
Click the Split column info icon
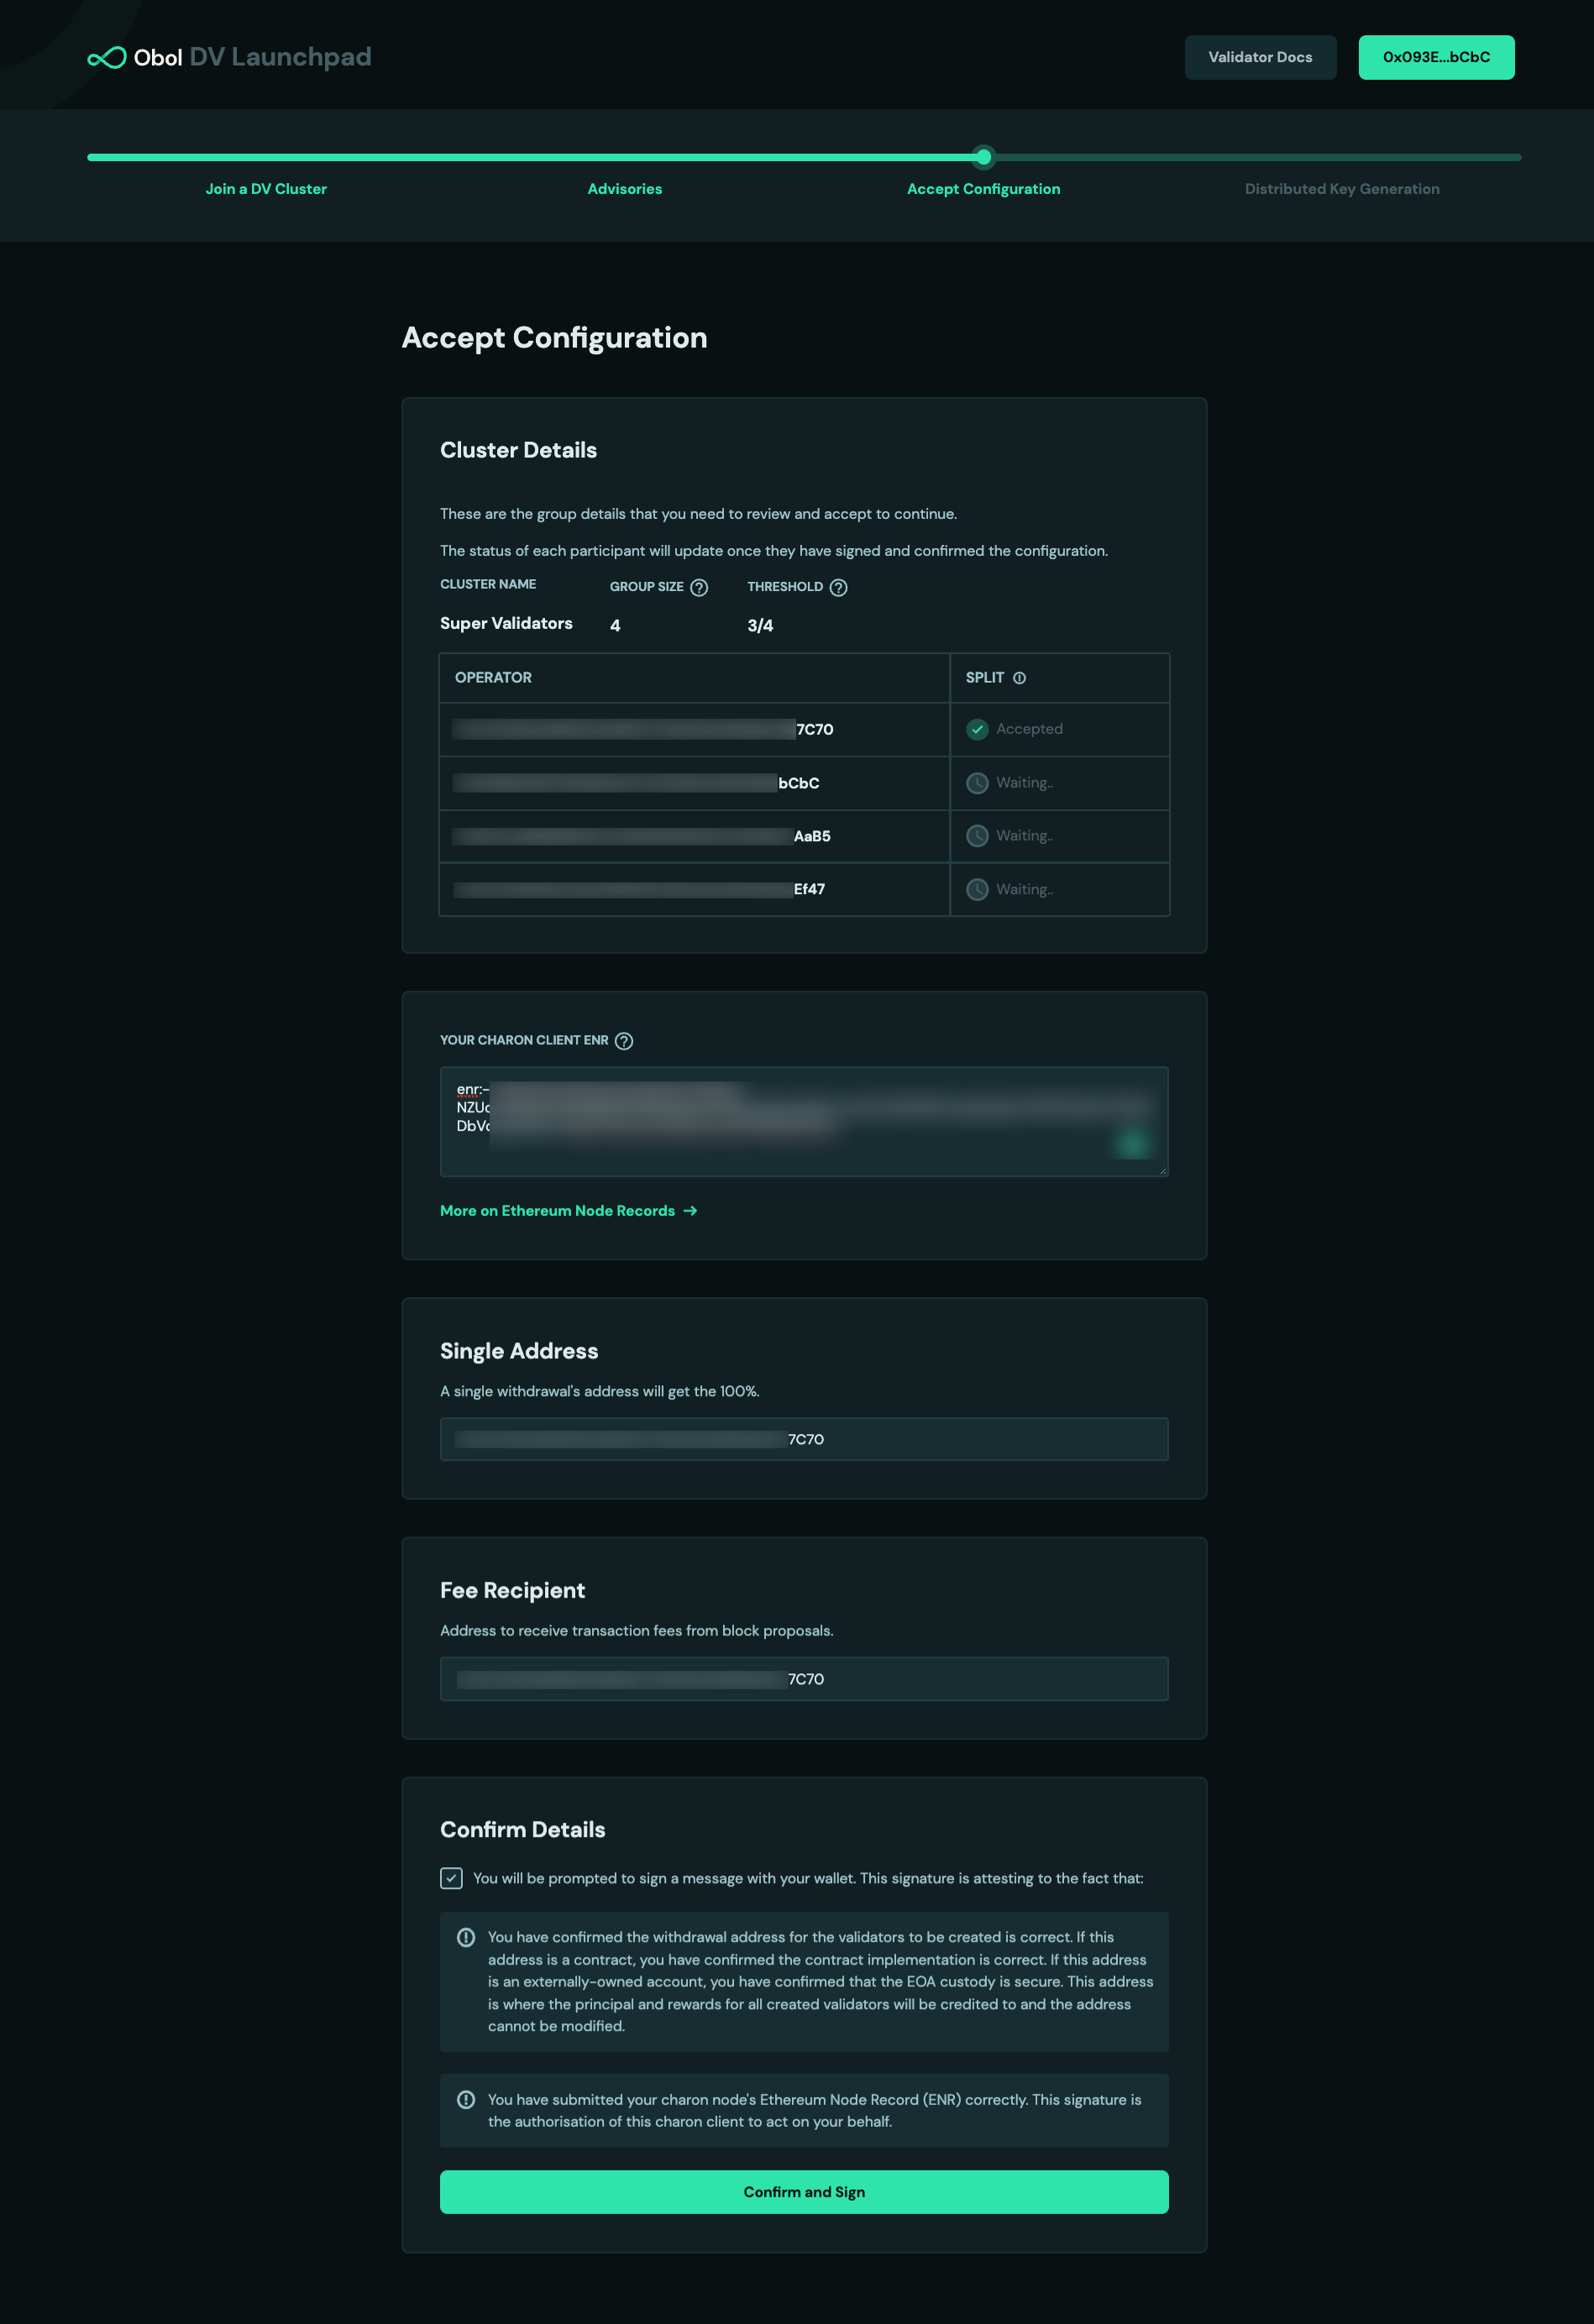coord(1019,677)
